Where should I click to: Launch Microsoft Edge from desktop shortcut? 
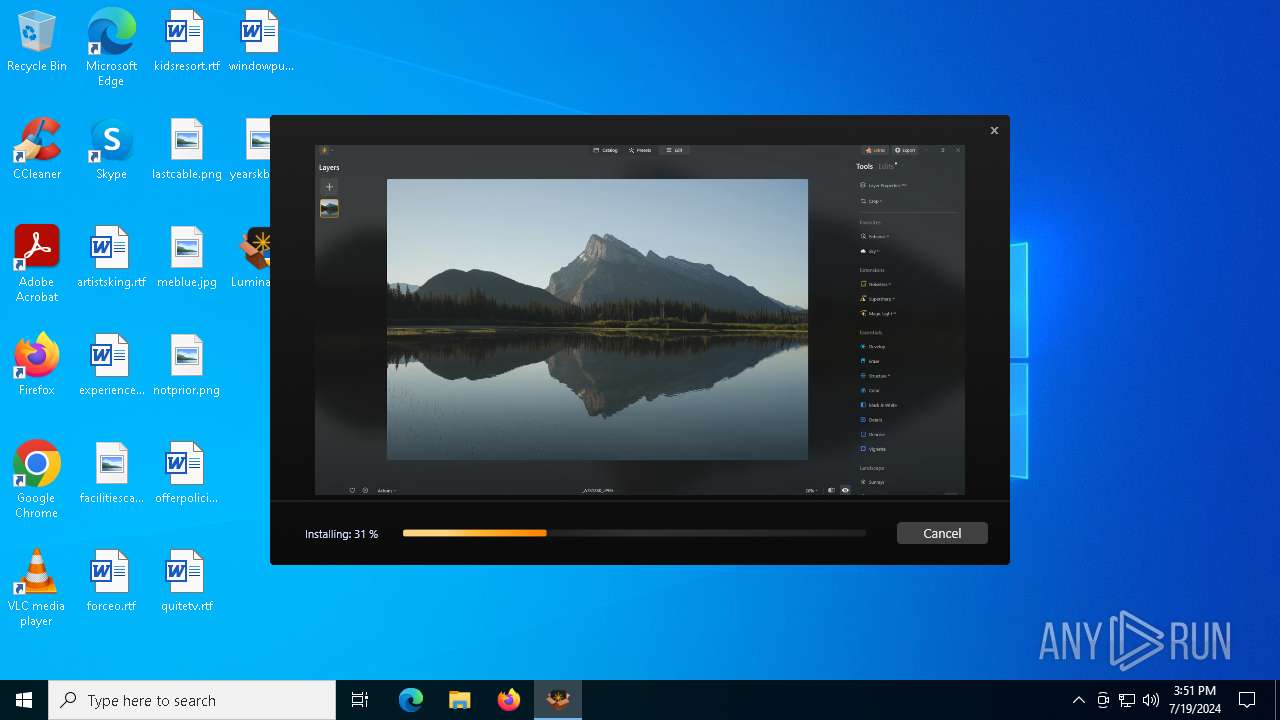pos(111,47)
